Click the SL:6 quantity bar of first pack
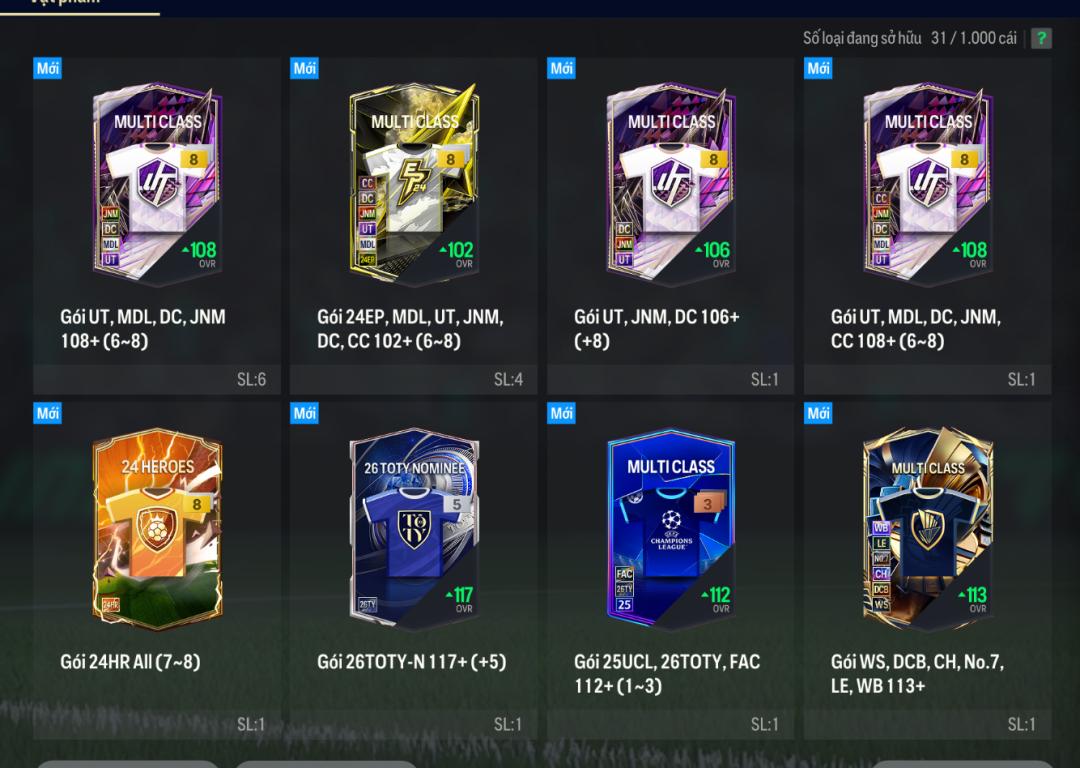Screen dimensions: 1080x768 pos(157,380)
